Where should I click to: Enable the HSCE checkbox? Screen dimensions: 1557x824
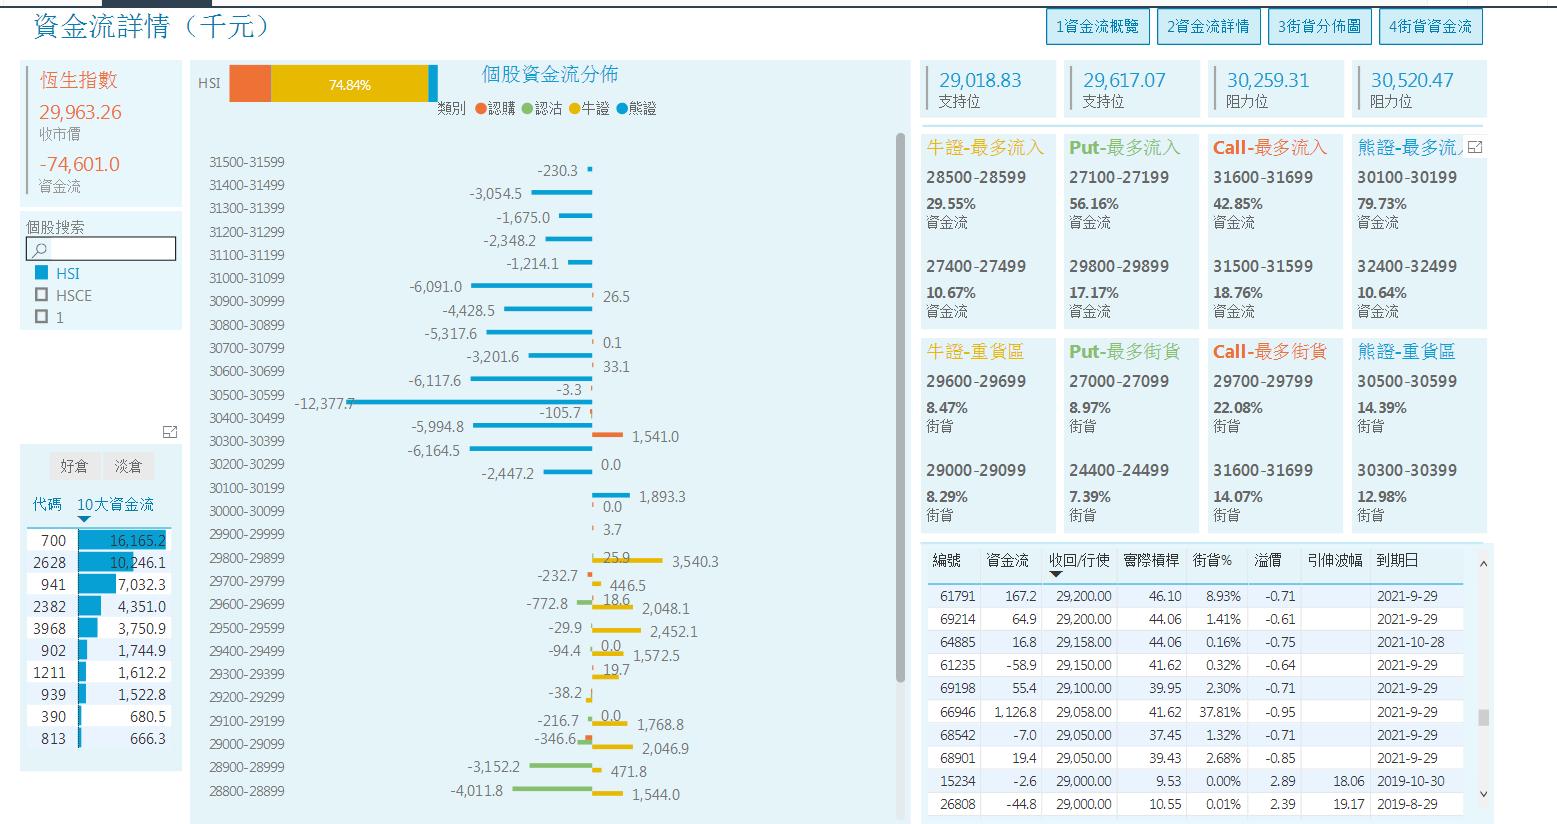pyautogui.click(x=39, y=295)
